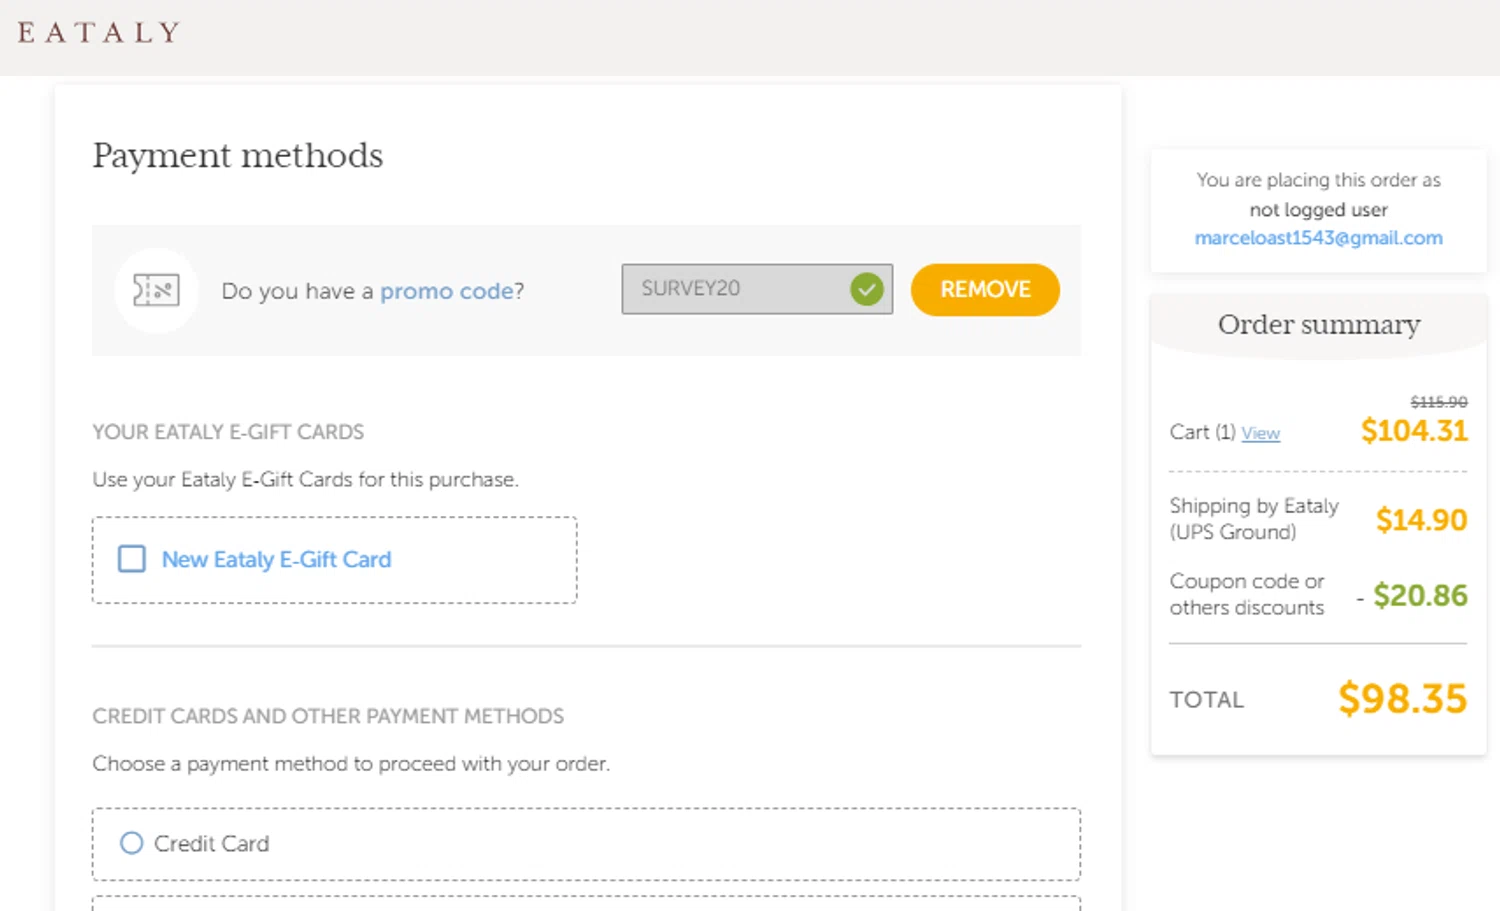Click the $14.90 shipping cost
Screen dimensions: 1500x911
point(1421,520)
